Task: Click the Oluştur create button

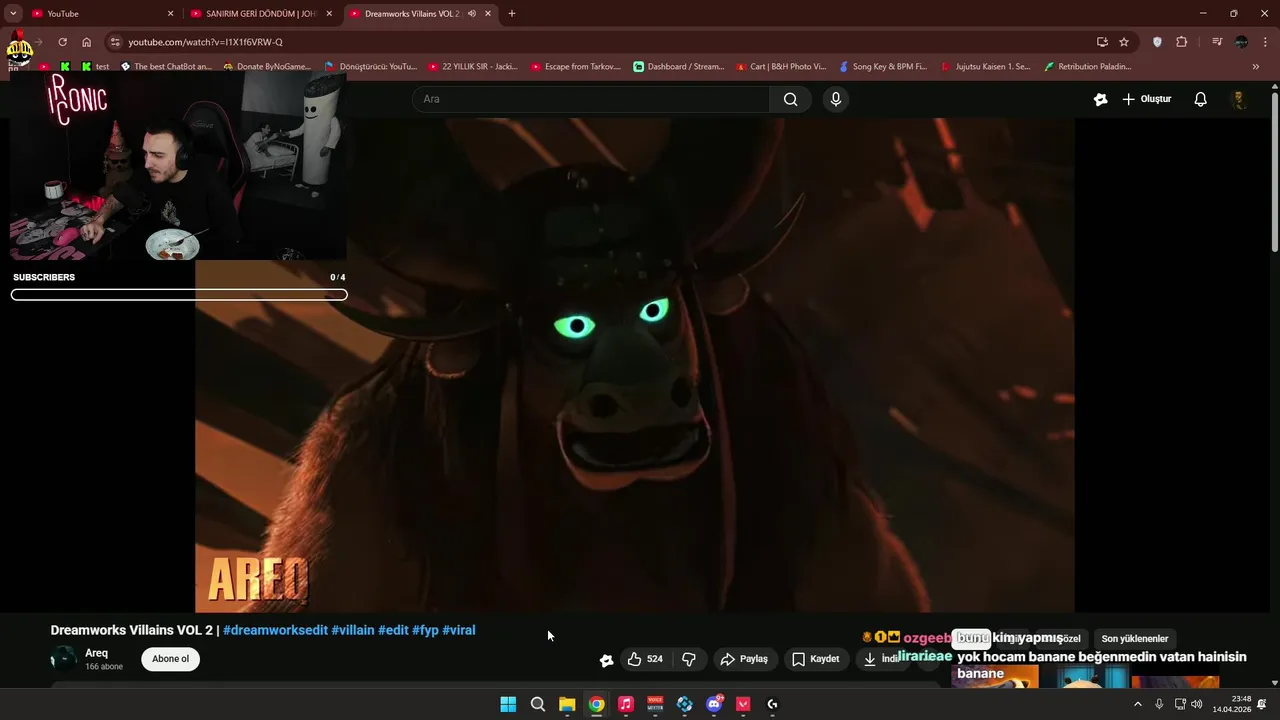Action: [1146, 99]
